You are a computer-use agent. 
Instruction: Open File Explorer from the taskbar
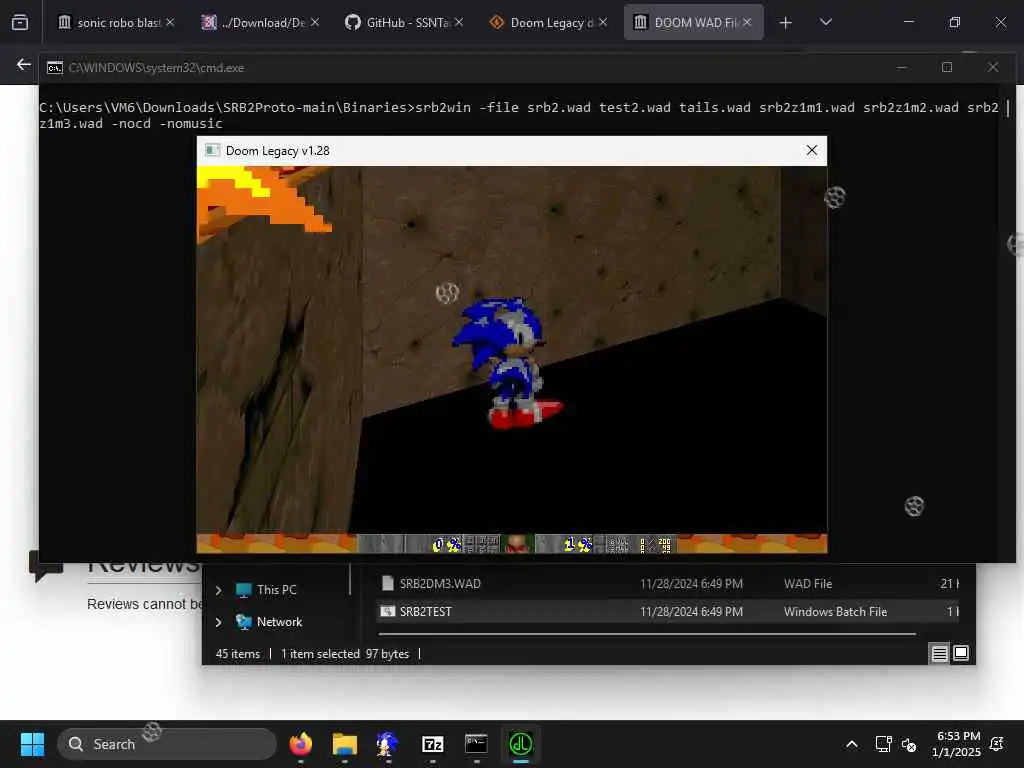(344, 744)
